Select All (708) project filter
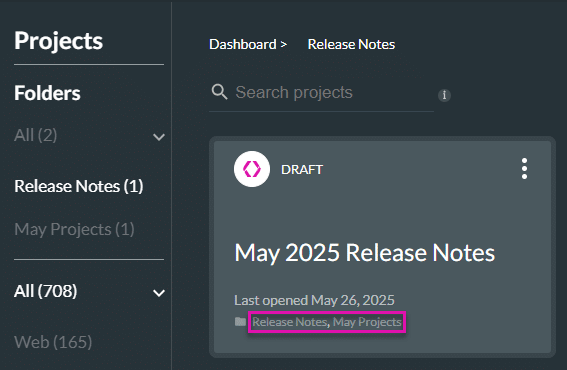This screenshot has height=370, width=567. tap(46, 291)
